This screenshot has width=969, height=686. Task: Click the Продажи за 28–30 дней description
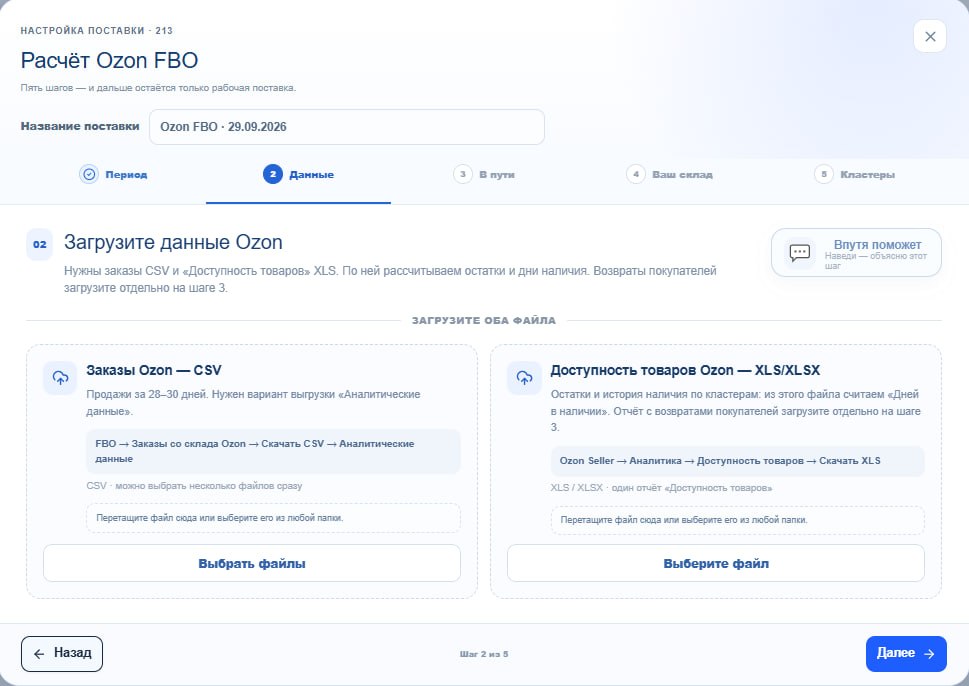(253, 402)
